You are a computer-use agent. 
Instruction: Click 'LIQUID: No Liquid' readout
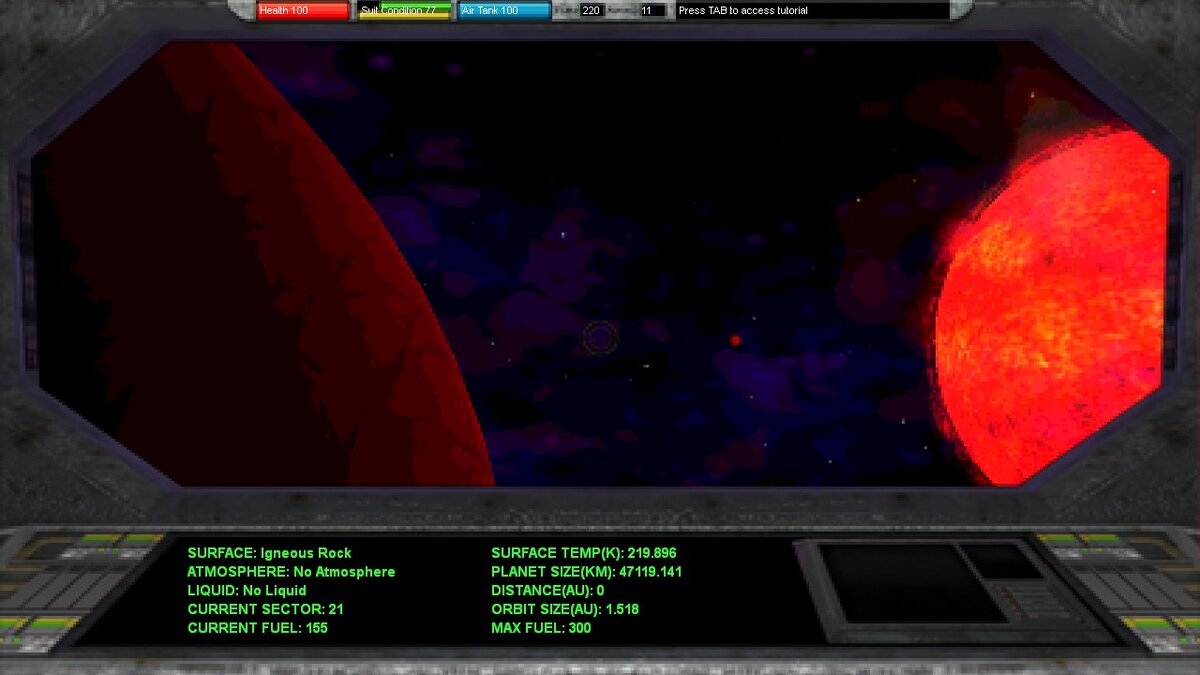pos(247,591)
